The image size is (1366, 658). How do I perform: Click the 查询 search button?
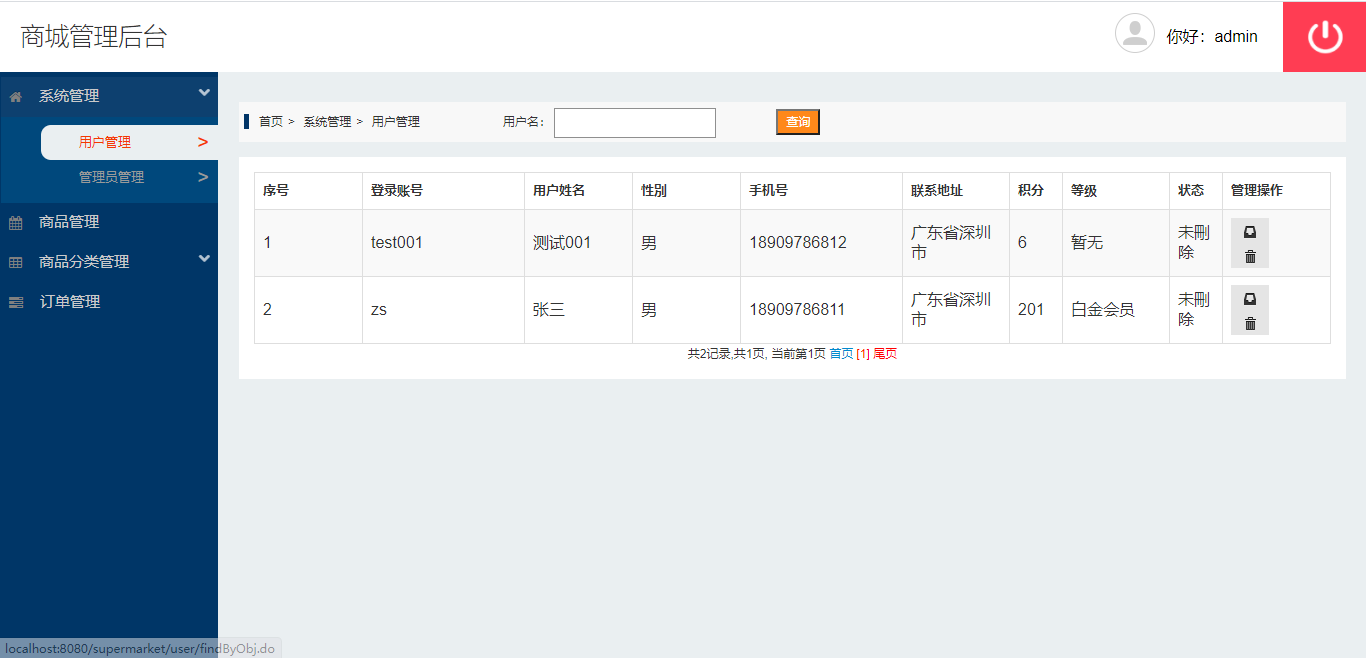(798, 122)
